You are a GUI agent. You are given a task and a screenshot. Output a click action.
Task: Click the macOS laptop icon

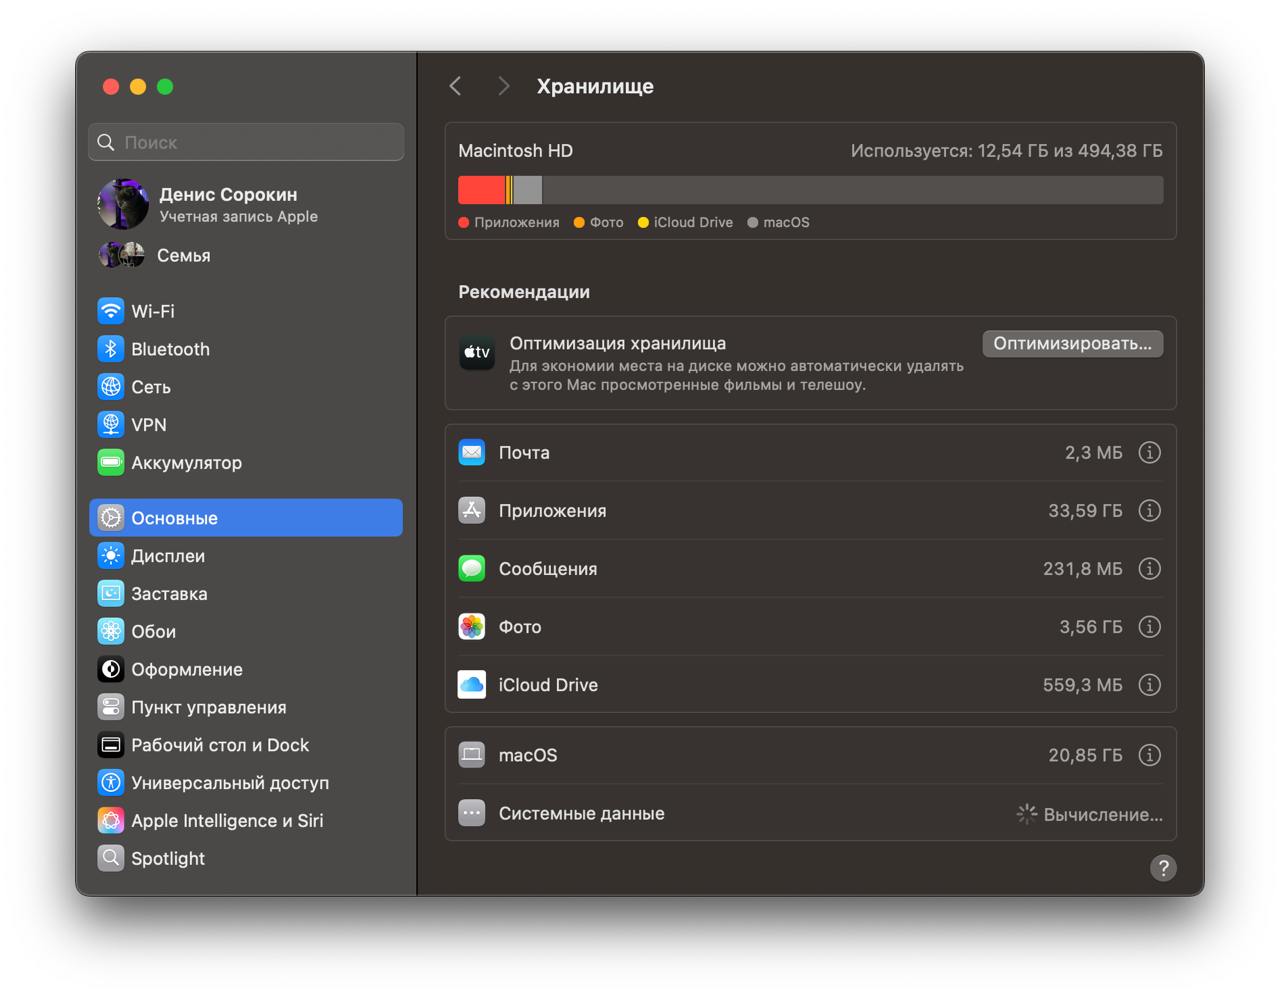(x=472, y=755)
